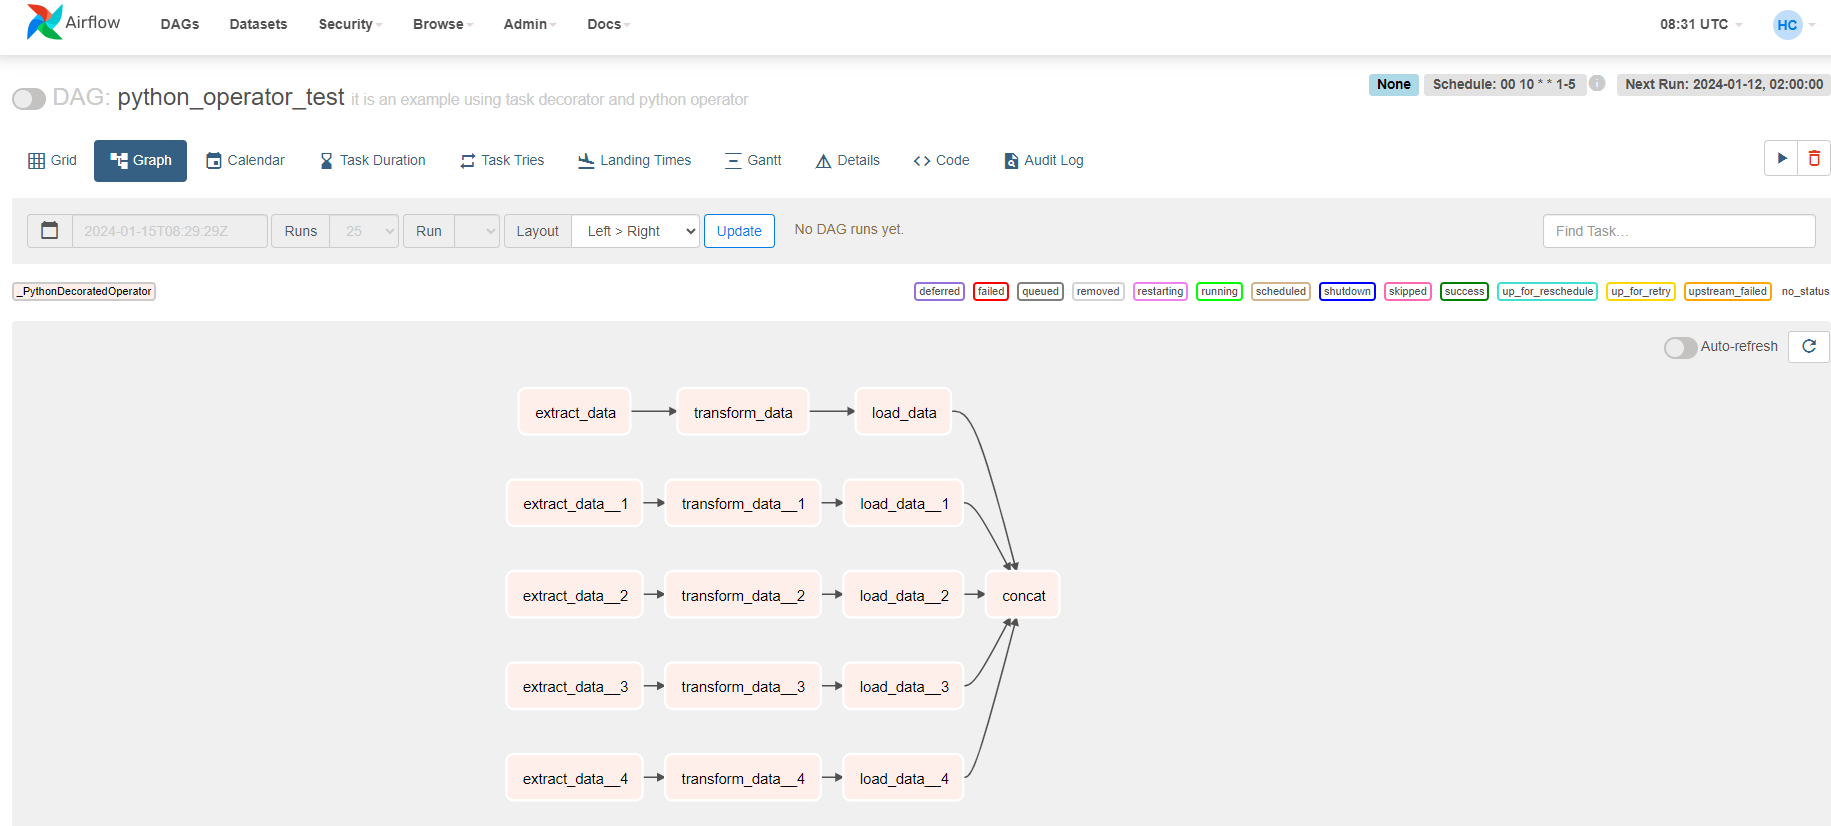This screenshot has width=1831, height=826.
Task: Open the Task Tries tab
Action: (x=502, y=160)
